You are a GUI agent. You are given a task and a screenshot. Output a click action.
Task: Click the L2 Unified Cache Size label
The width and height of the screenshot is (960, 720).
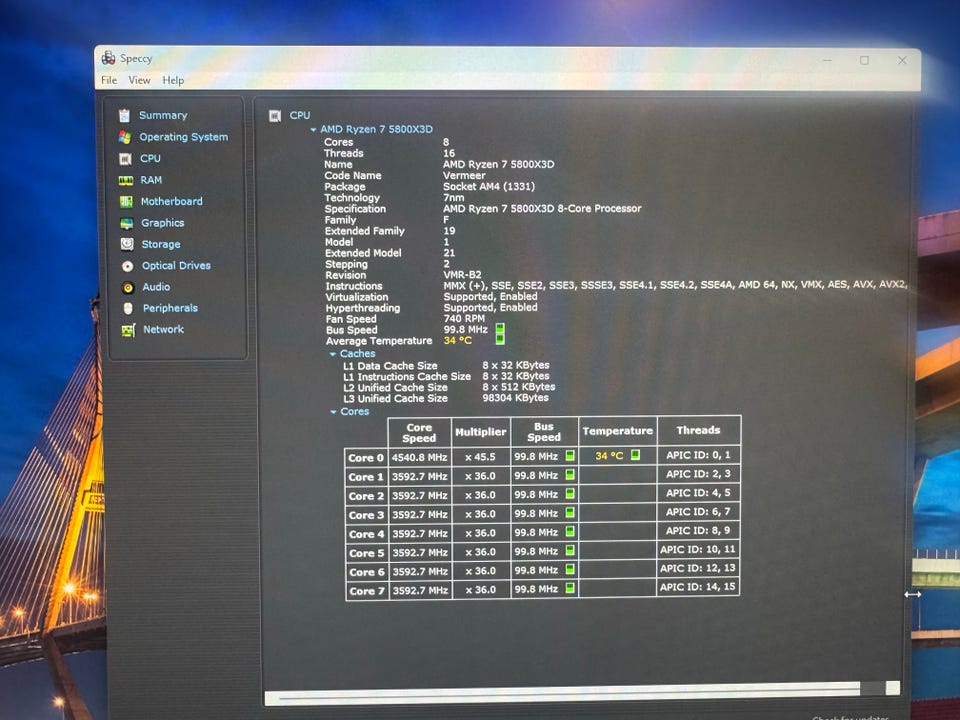(395, 388)
